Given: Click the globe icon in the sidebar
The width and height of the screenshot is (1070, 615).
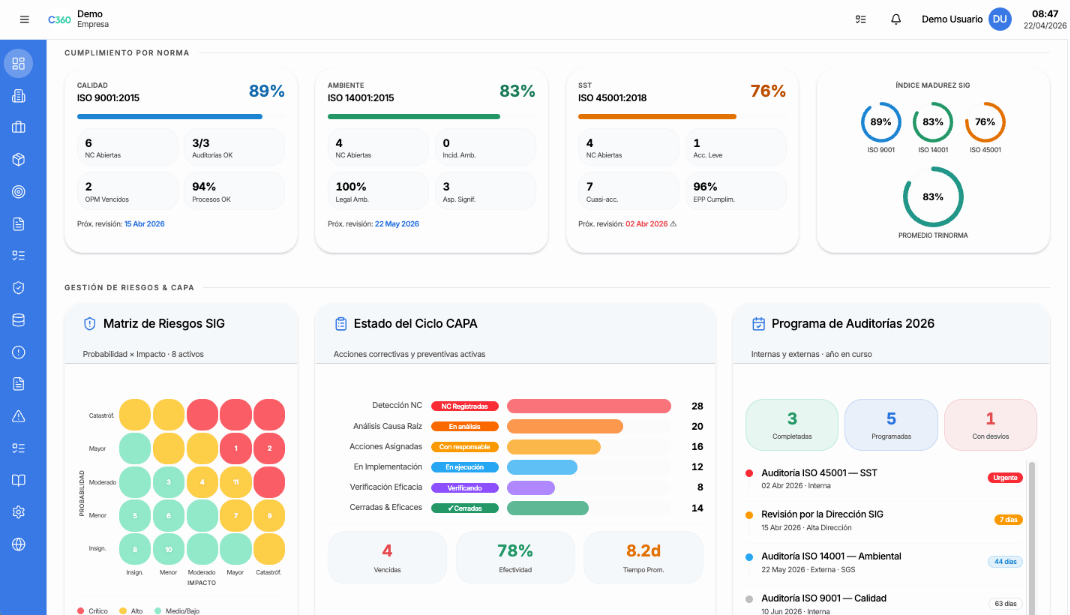Looking at the screenshot, I should [18, 544].
